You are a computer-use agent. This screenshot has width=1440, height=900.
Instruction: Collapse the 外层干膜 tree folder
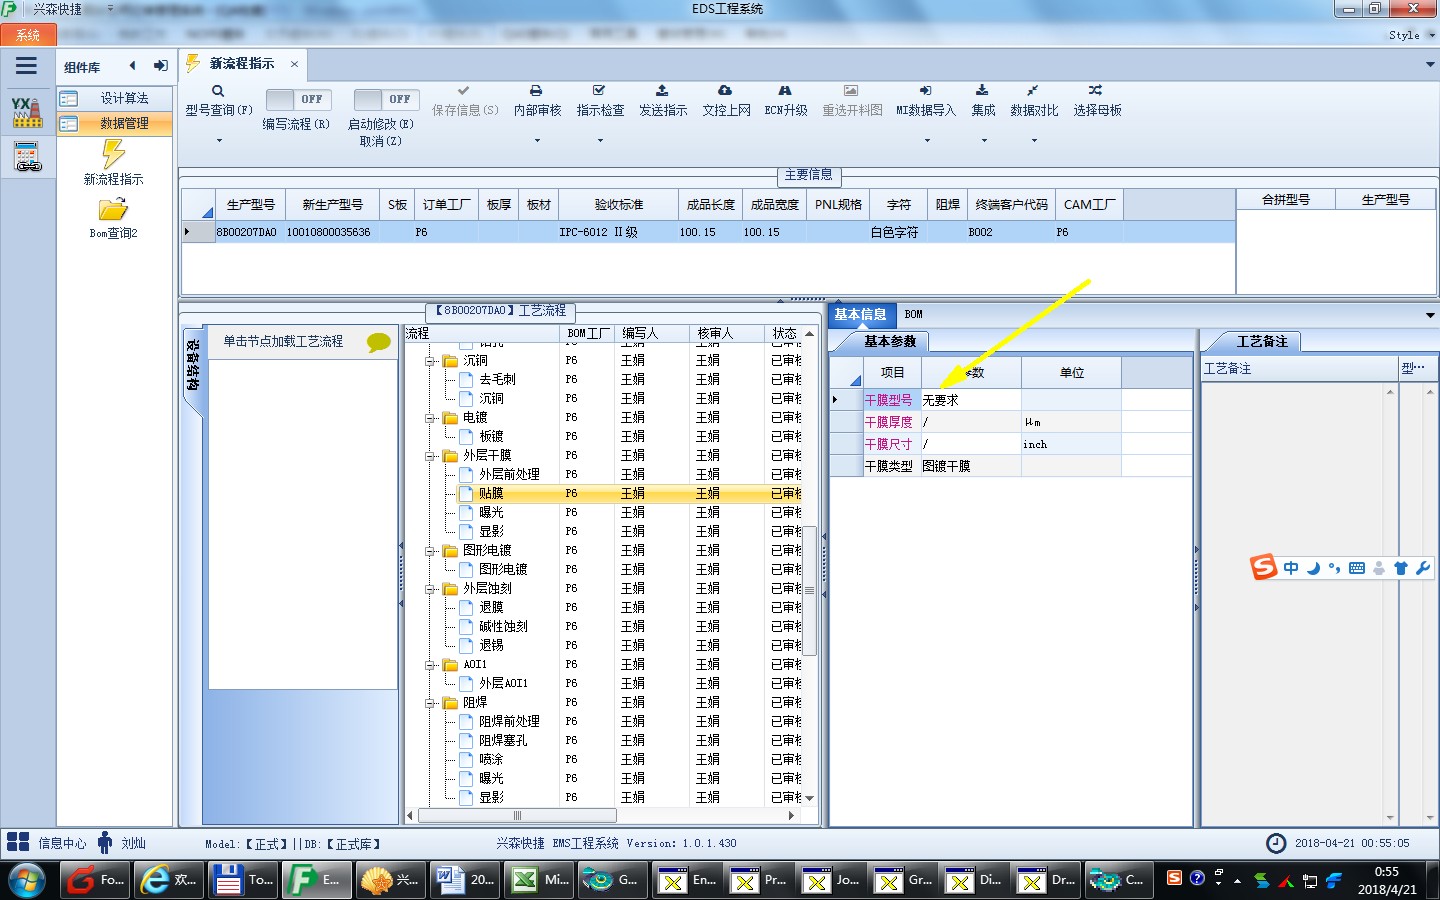pyautogui.click(x=429, y=456)
